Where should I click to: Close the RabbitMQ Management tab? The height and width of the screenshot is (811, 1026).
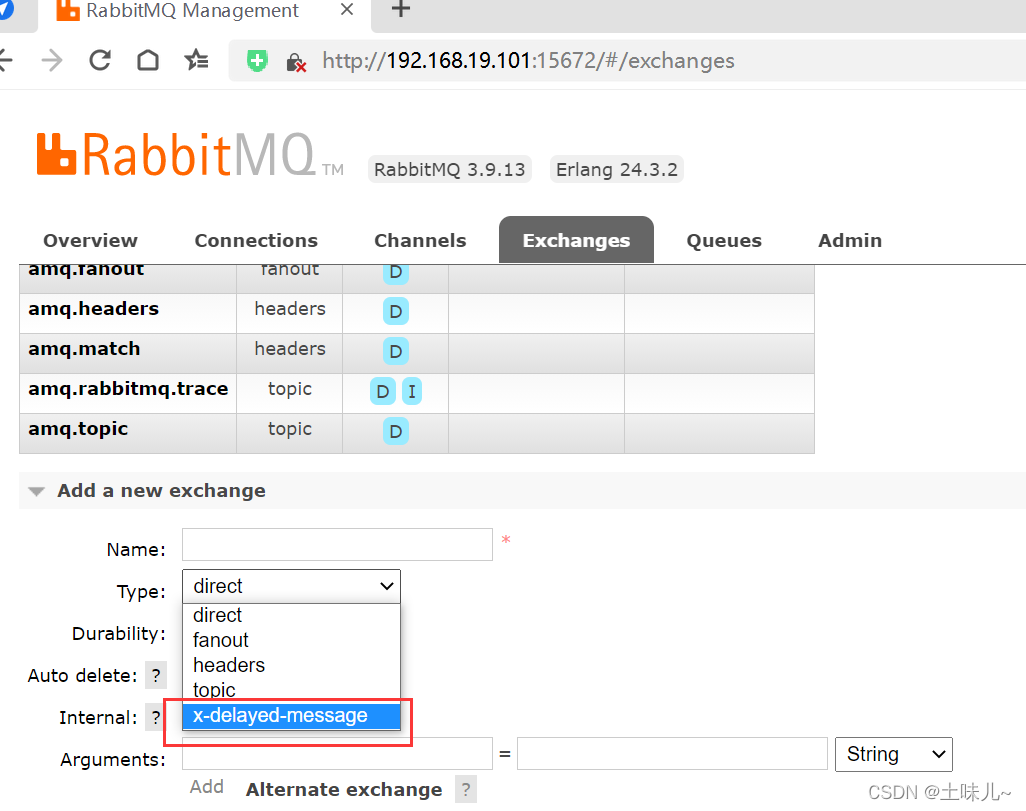(347, 10)
